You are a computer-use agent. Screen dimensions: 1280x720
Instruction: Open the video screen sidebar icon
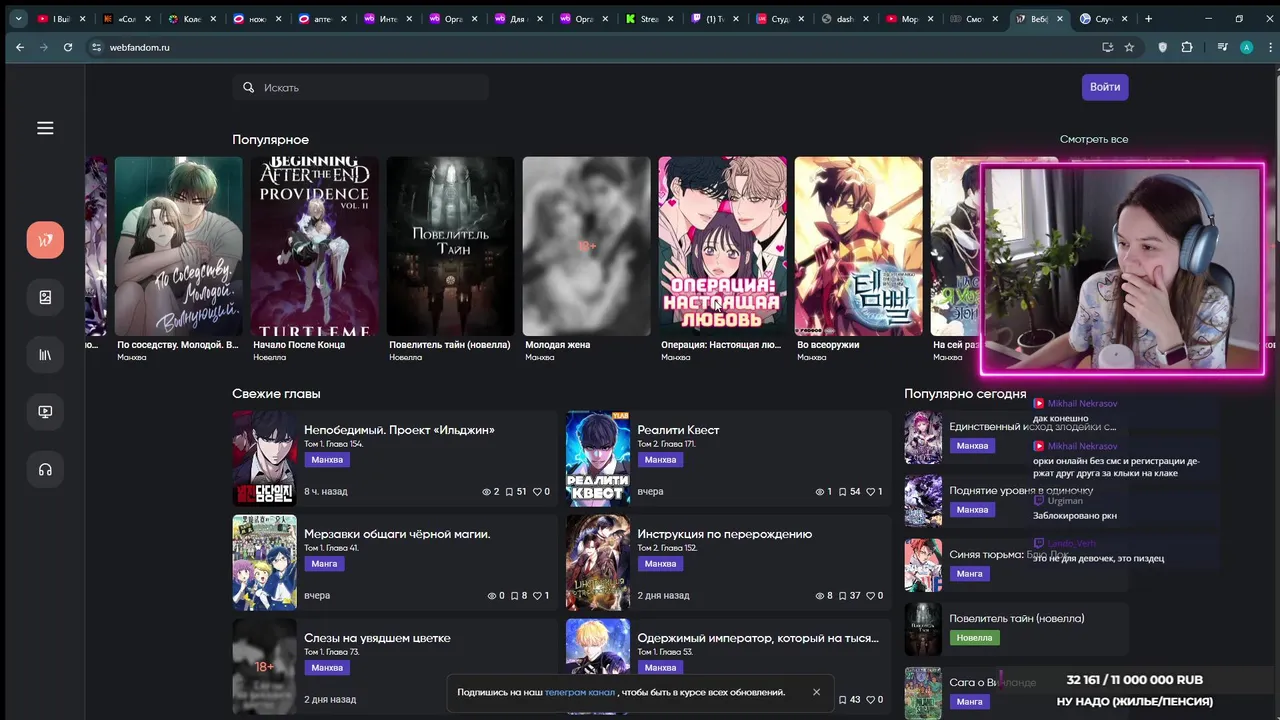[x=45, y=411]
